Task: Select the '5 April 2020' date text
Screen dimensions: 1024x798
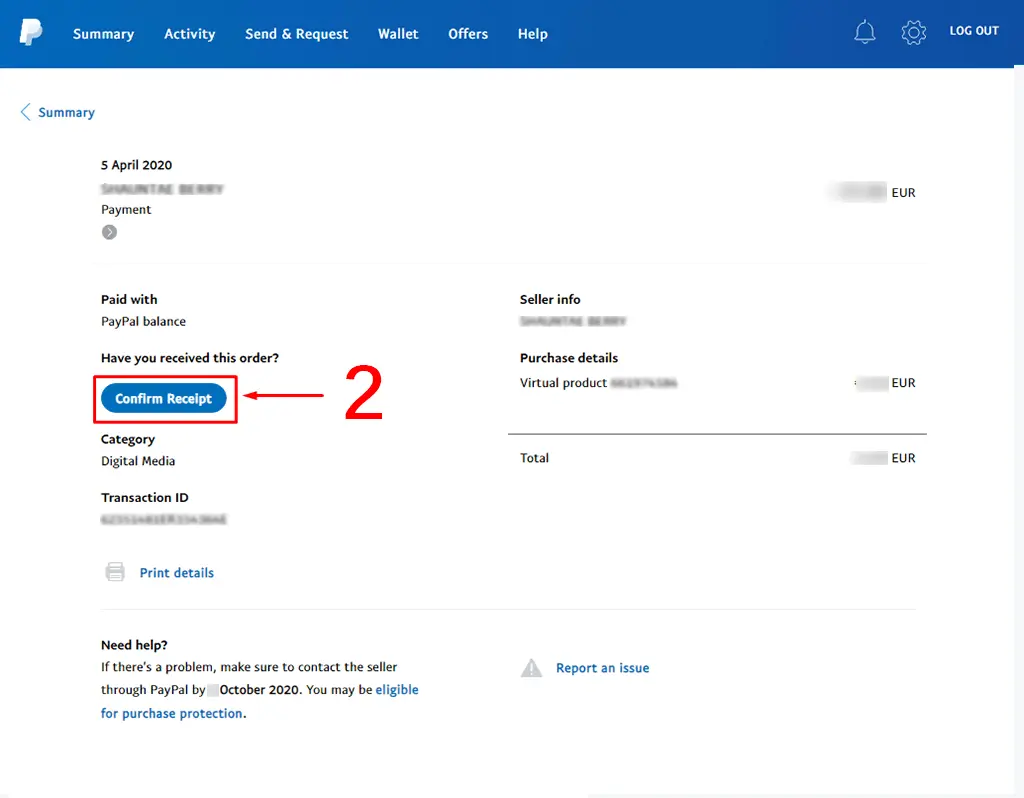Action: tap(136, 165)
